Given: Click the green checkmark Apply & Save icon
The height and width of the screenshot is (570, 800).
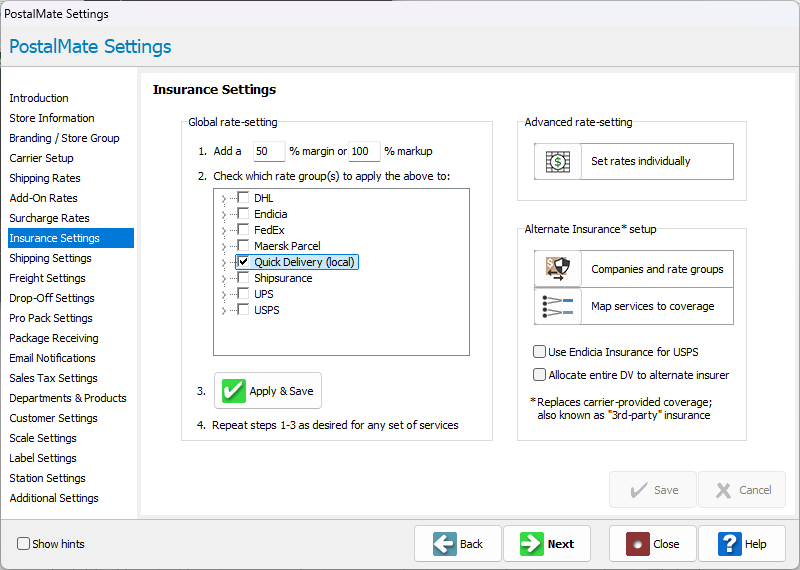Looking at the screenshot, I should tap(234, 391).
